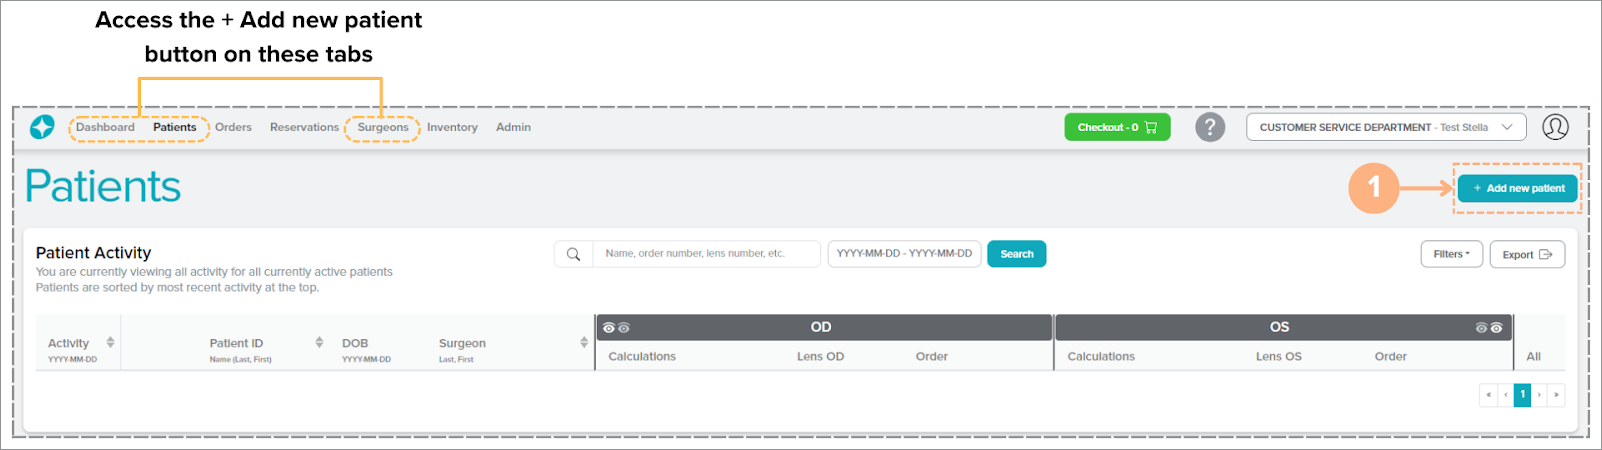Click the Add new patient button

click(x=1517, y=188)
